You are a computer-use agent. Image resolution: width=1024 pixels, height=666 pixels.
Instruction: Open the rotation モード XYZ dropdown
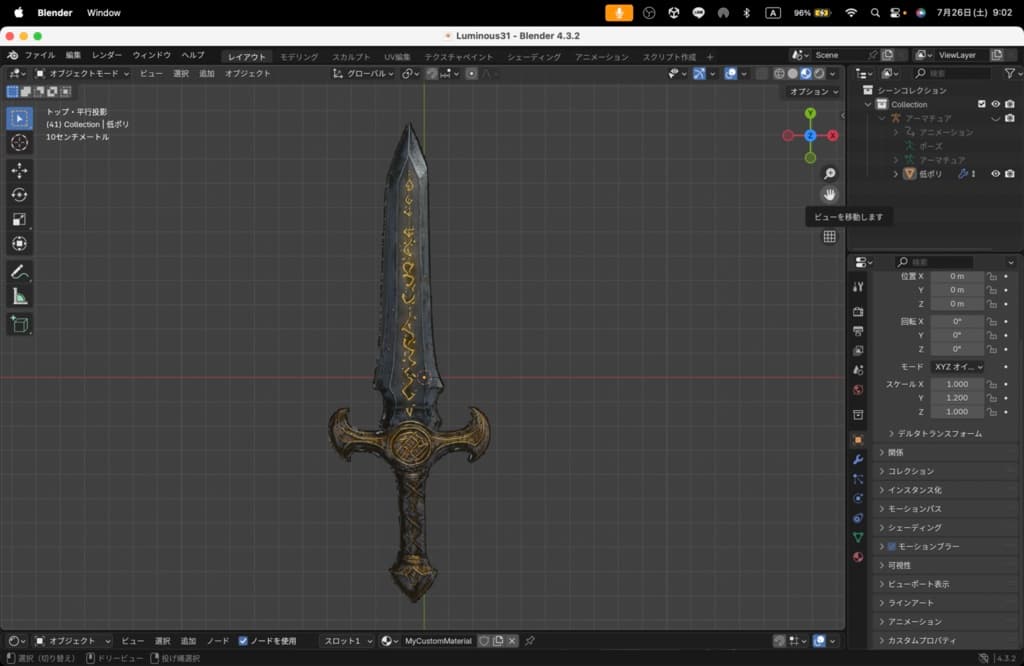(x=958, y=367)
